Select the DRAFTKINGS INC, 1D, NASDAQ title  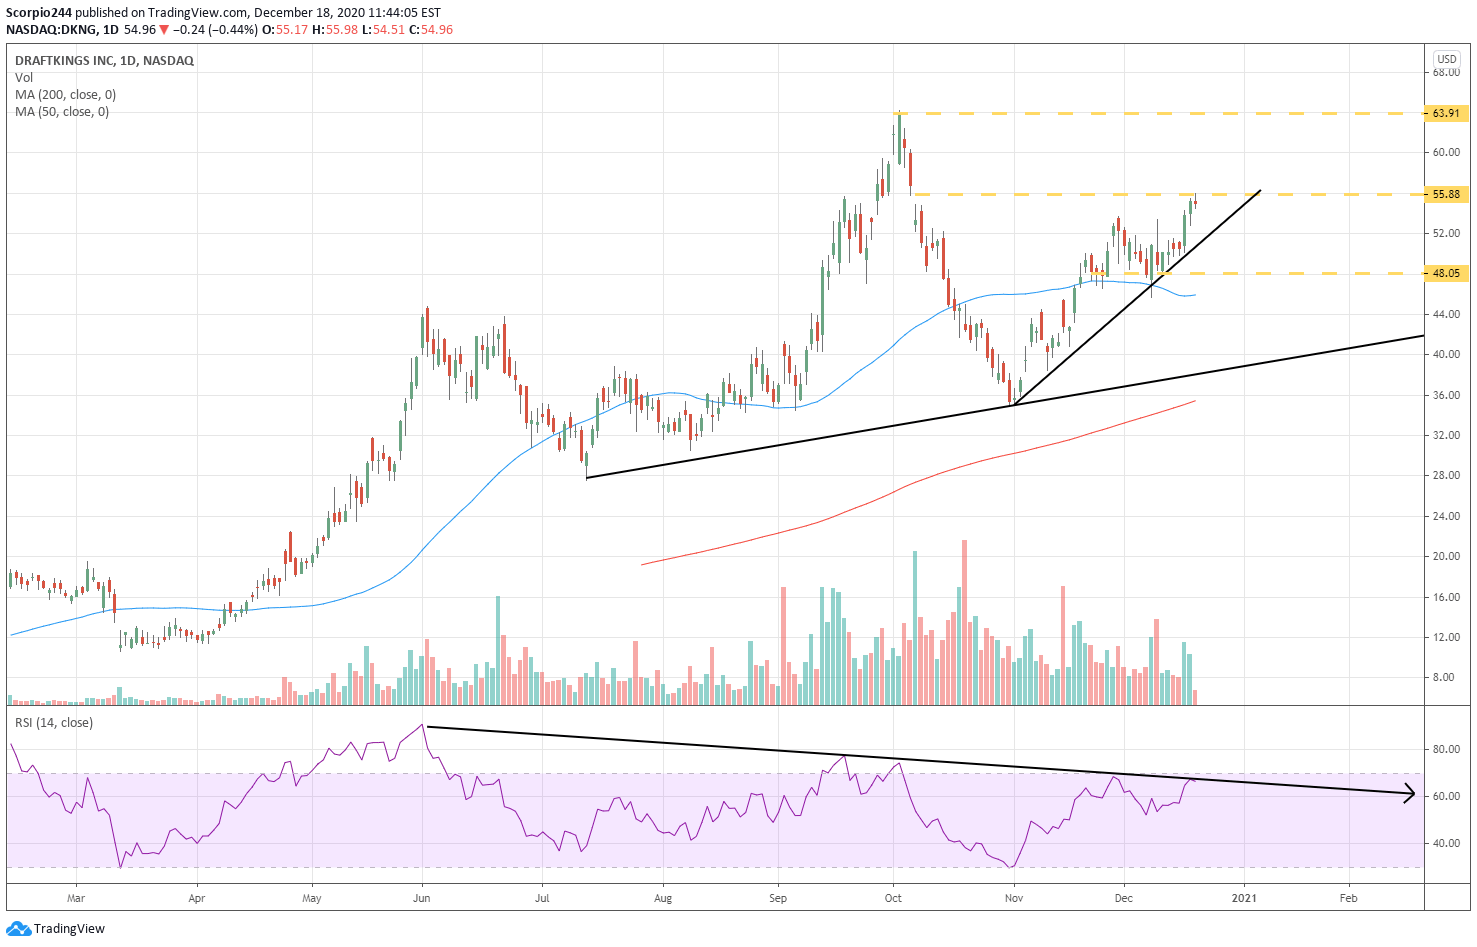point(104,61)
